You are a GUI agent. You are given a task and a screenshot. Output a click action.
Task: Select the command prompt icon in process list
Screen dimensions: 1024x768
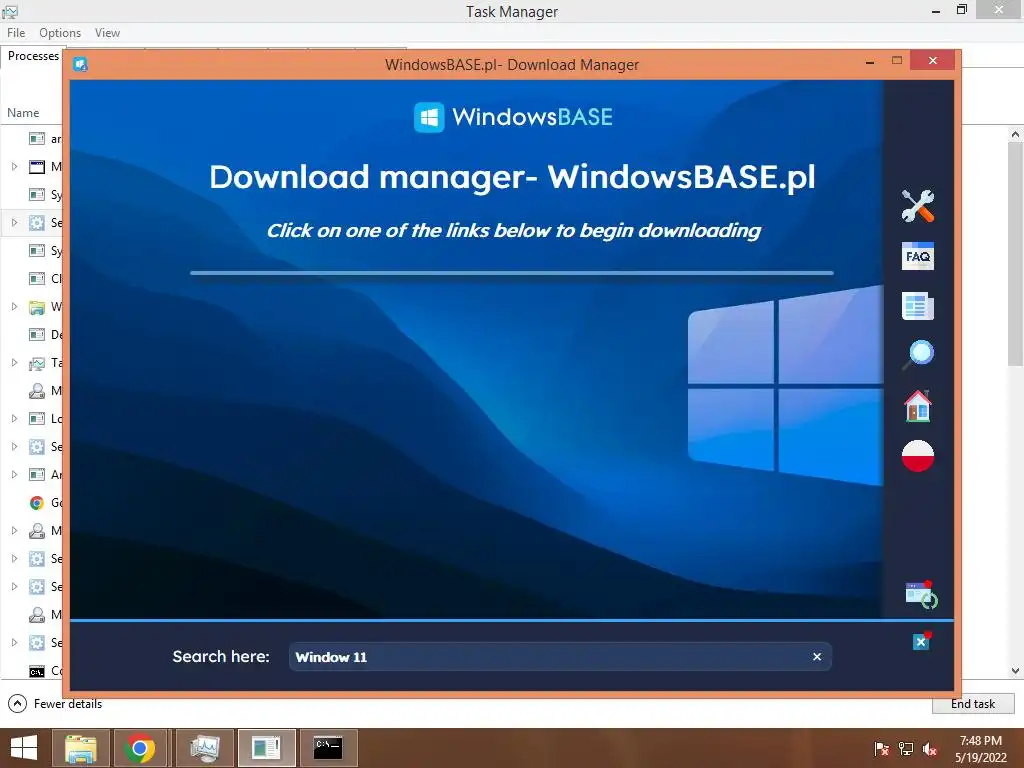coord(37,671)
